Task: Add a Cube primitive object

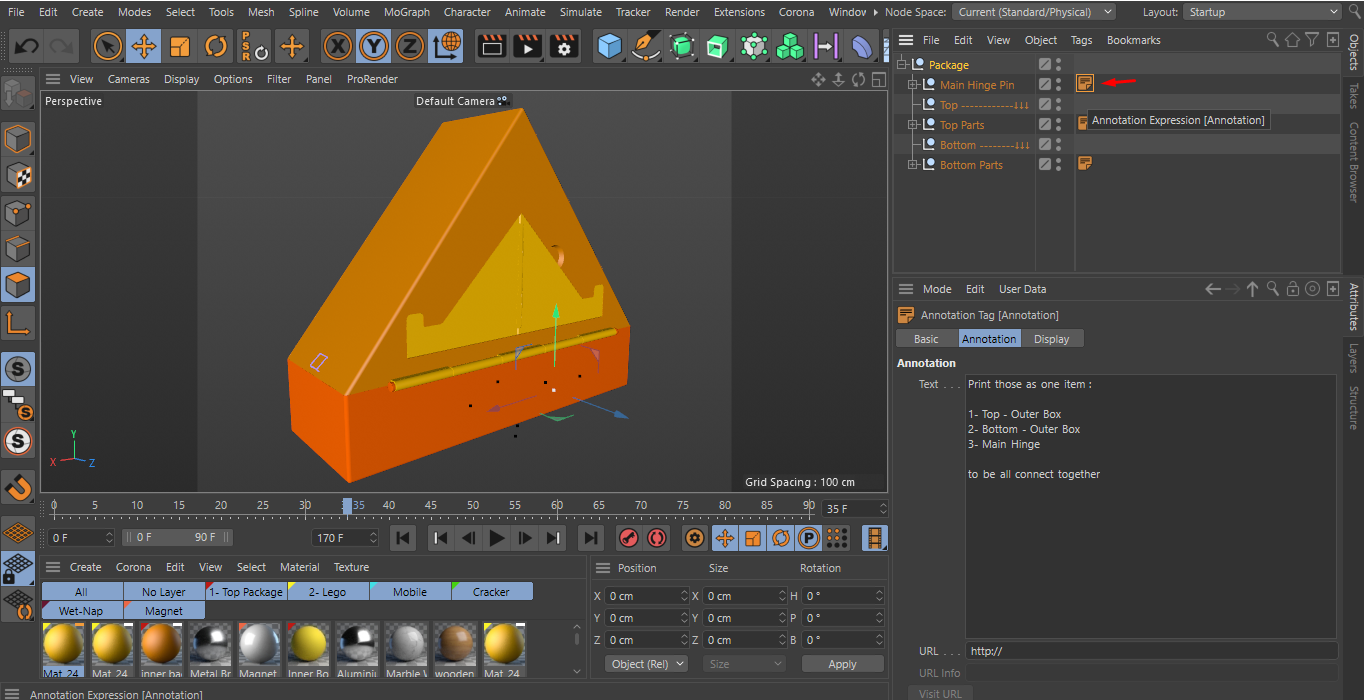Action: (609, 46)
